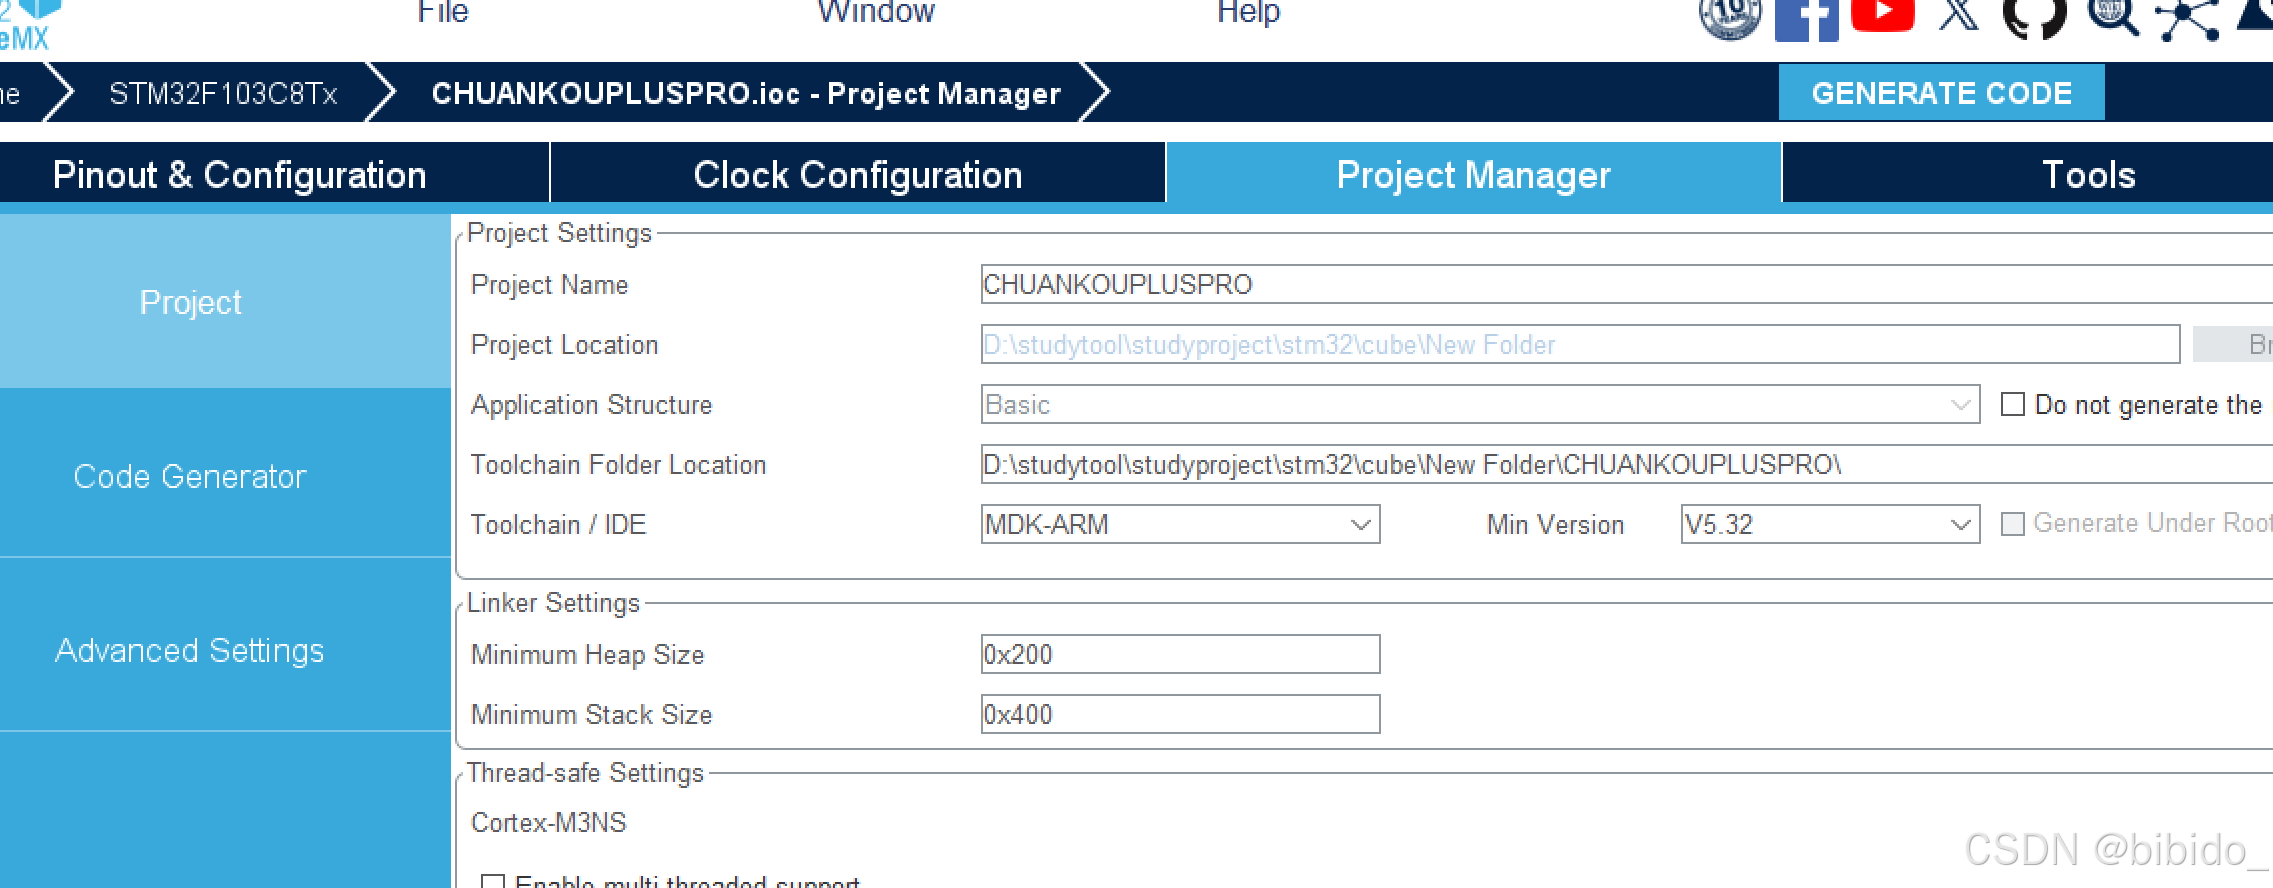Screen dimensions: 2273x888
Task: Open the ST Facebook page icon
Action: pos(1806,20)
